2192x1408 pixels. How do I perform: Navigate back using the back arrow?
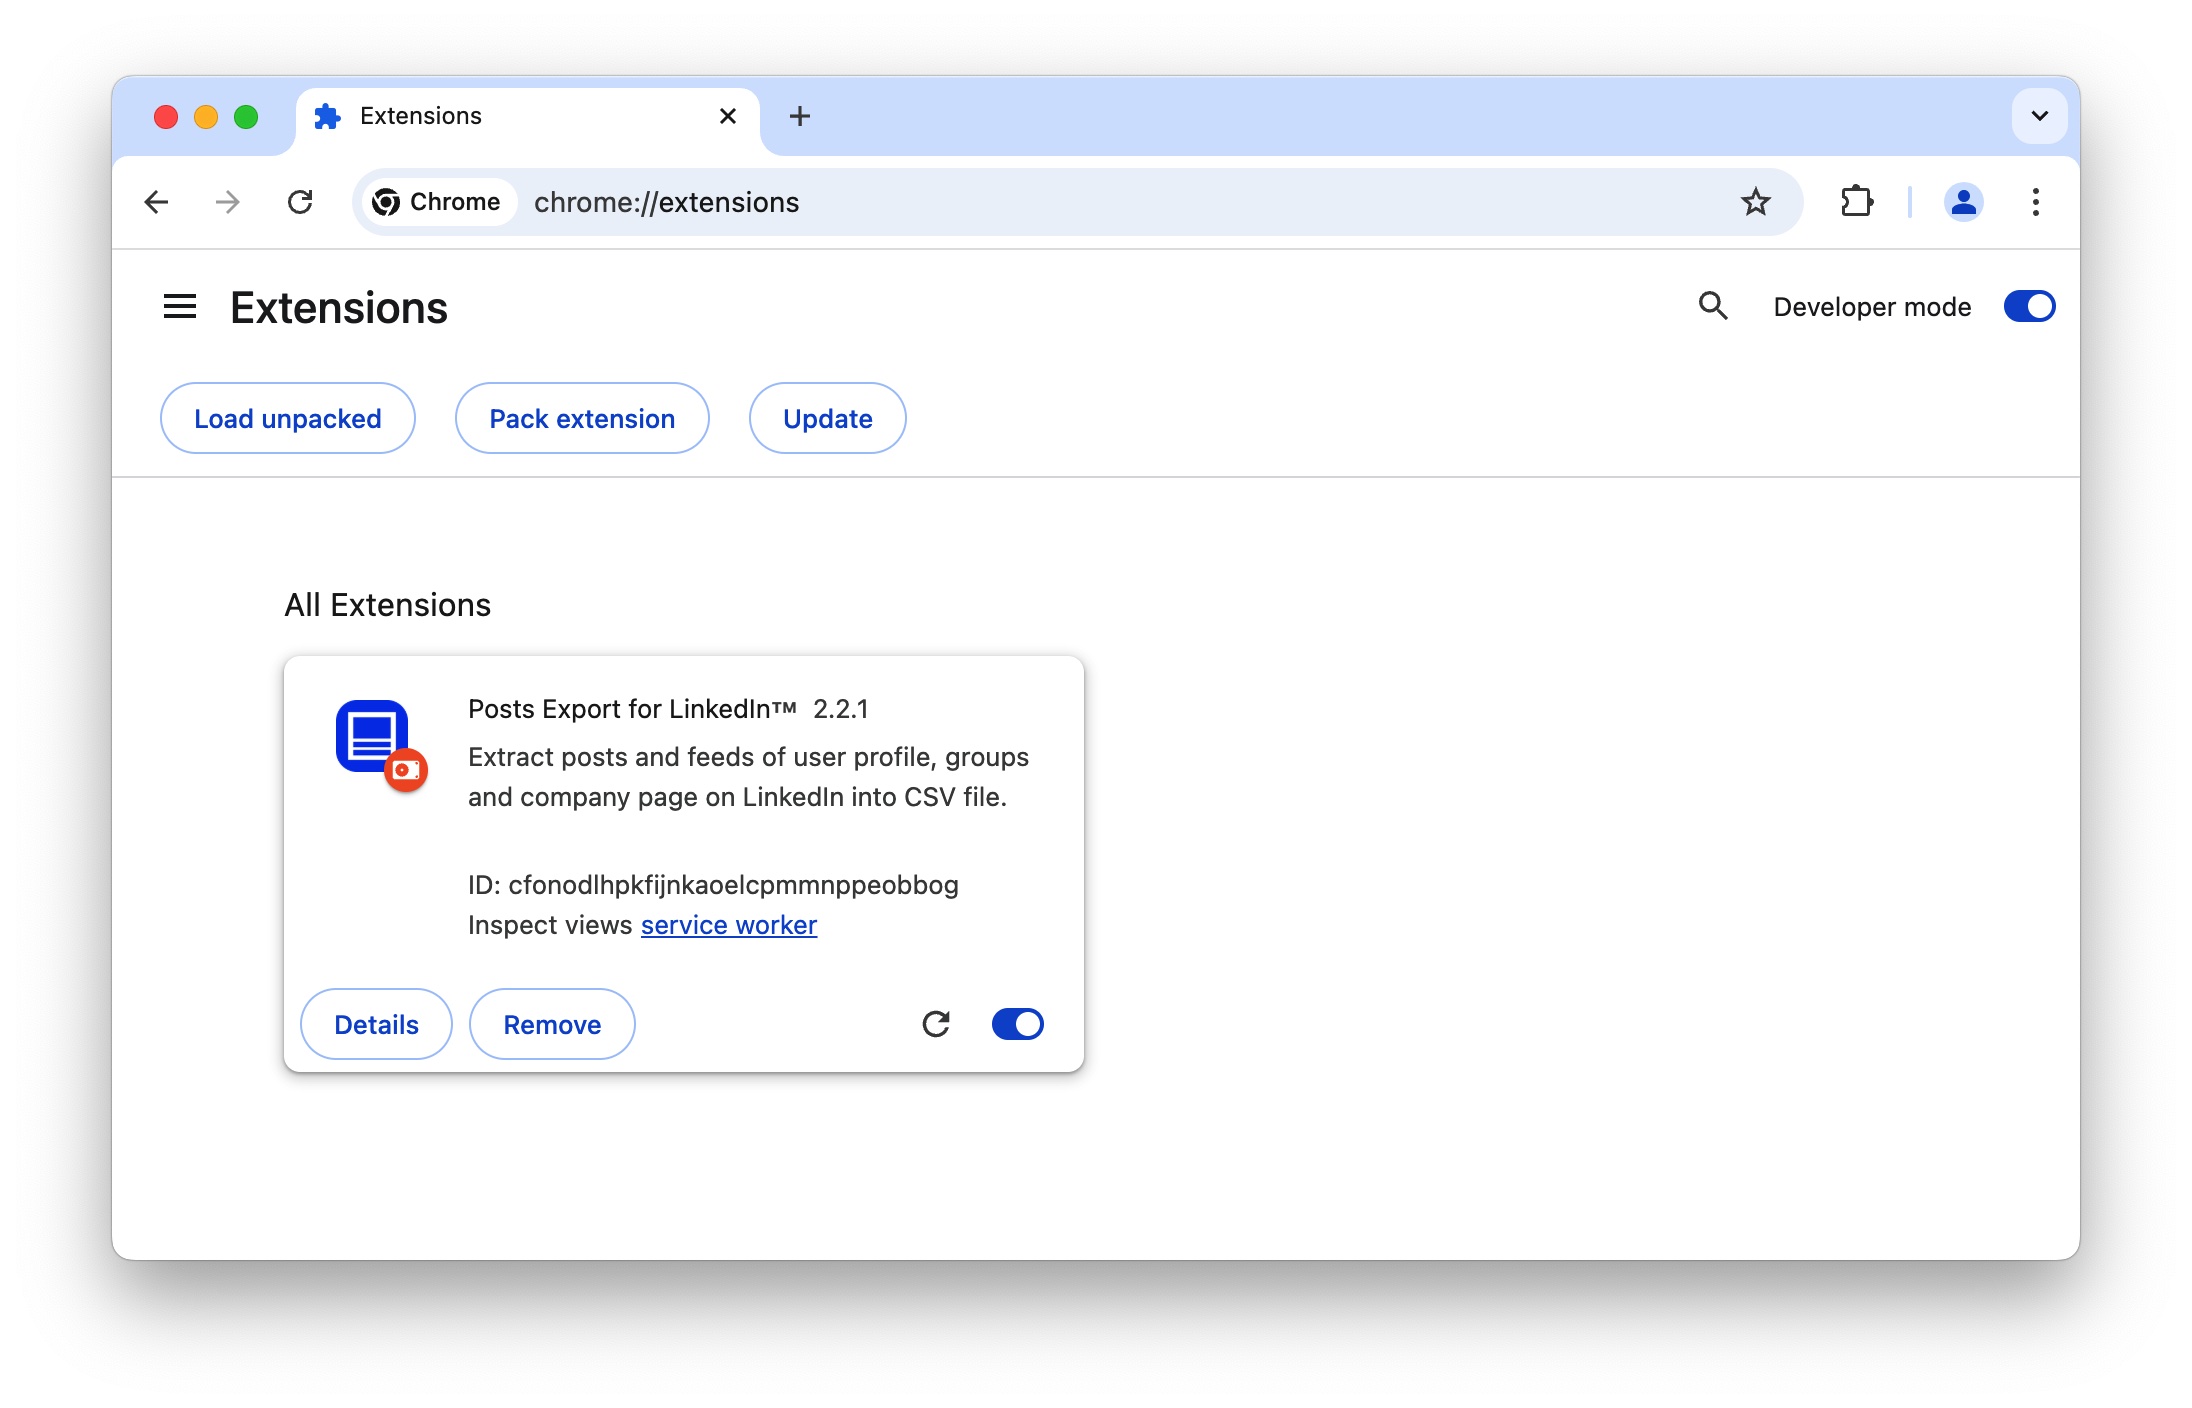(156, 202)
